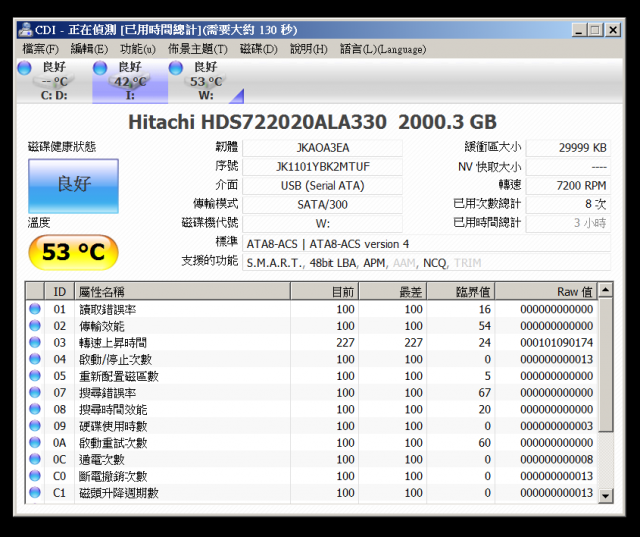Click the firmware field JKAOA3EA
The width and height of the screenshot is (640, 537).
[322, 148]
